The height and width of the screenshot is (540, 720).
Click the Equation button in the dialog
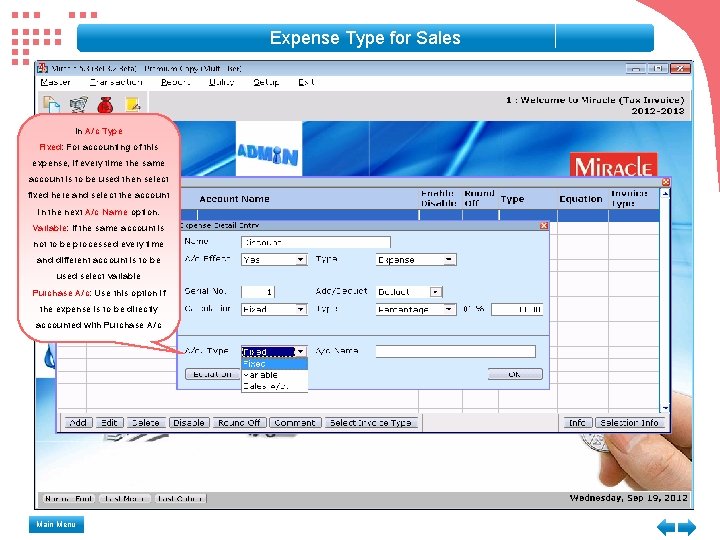pyautogui.click(x=212, y=374)
